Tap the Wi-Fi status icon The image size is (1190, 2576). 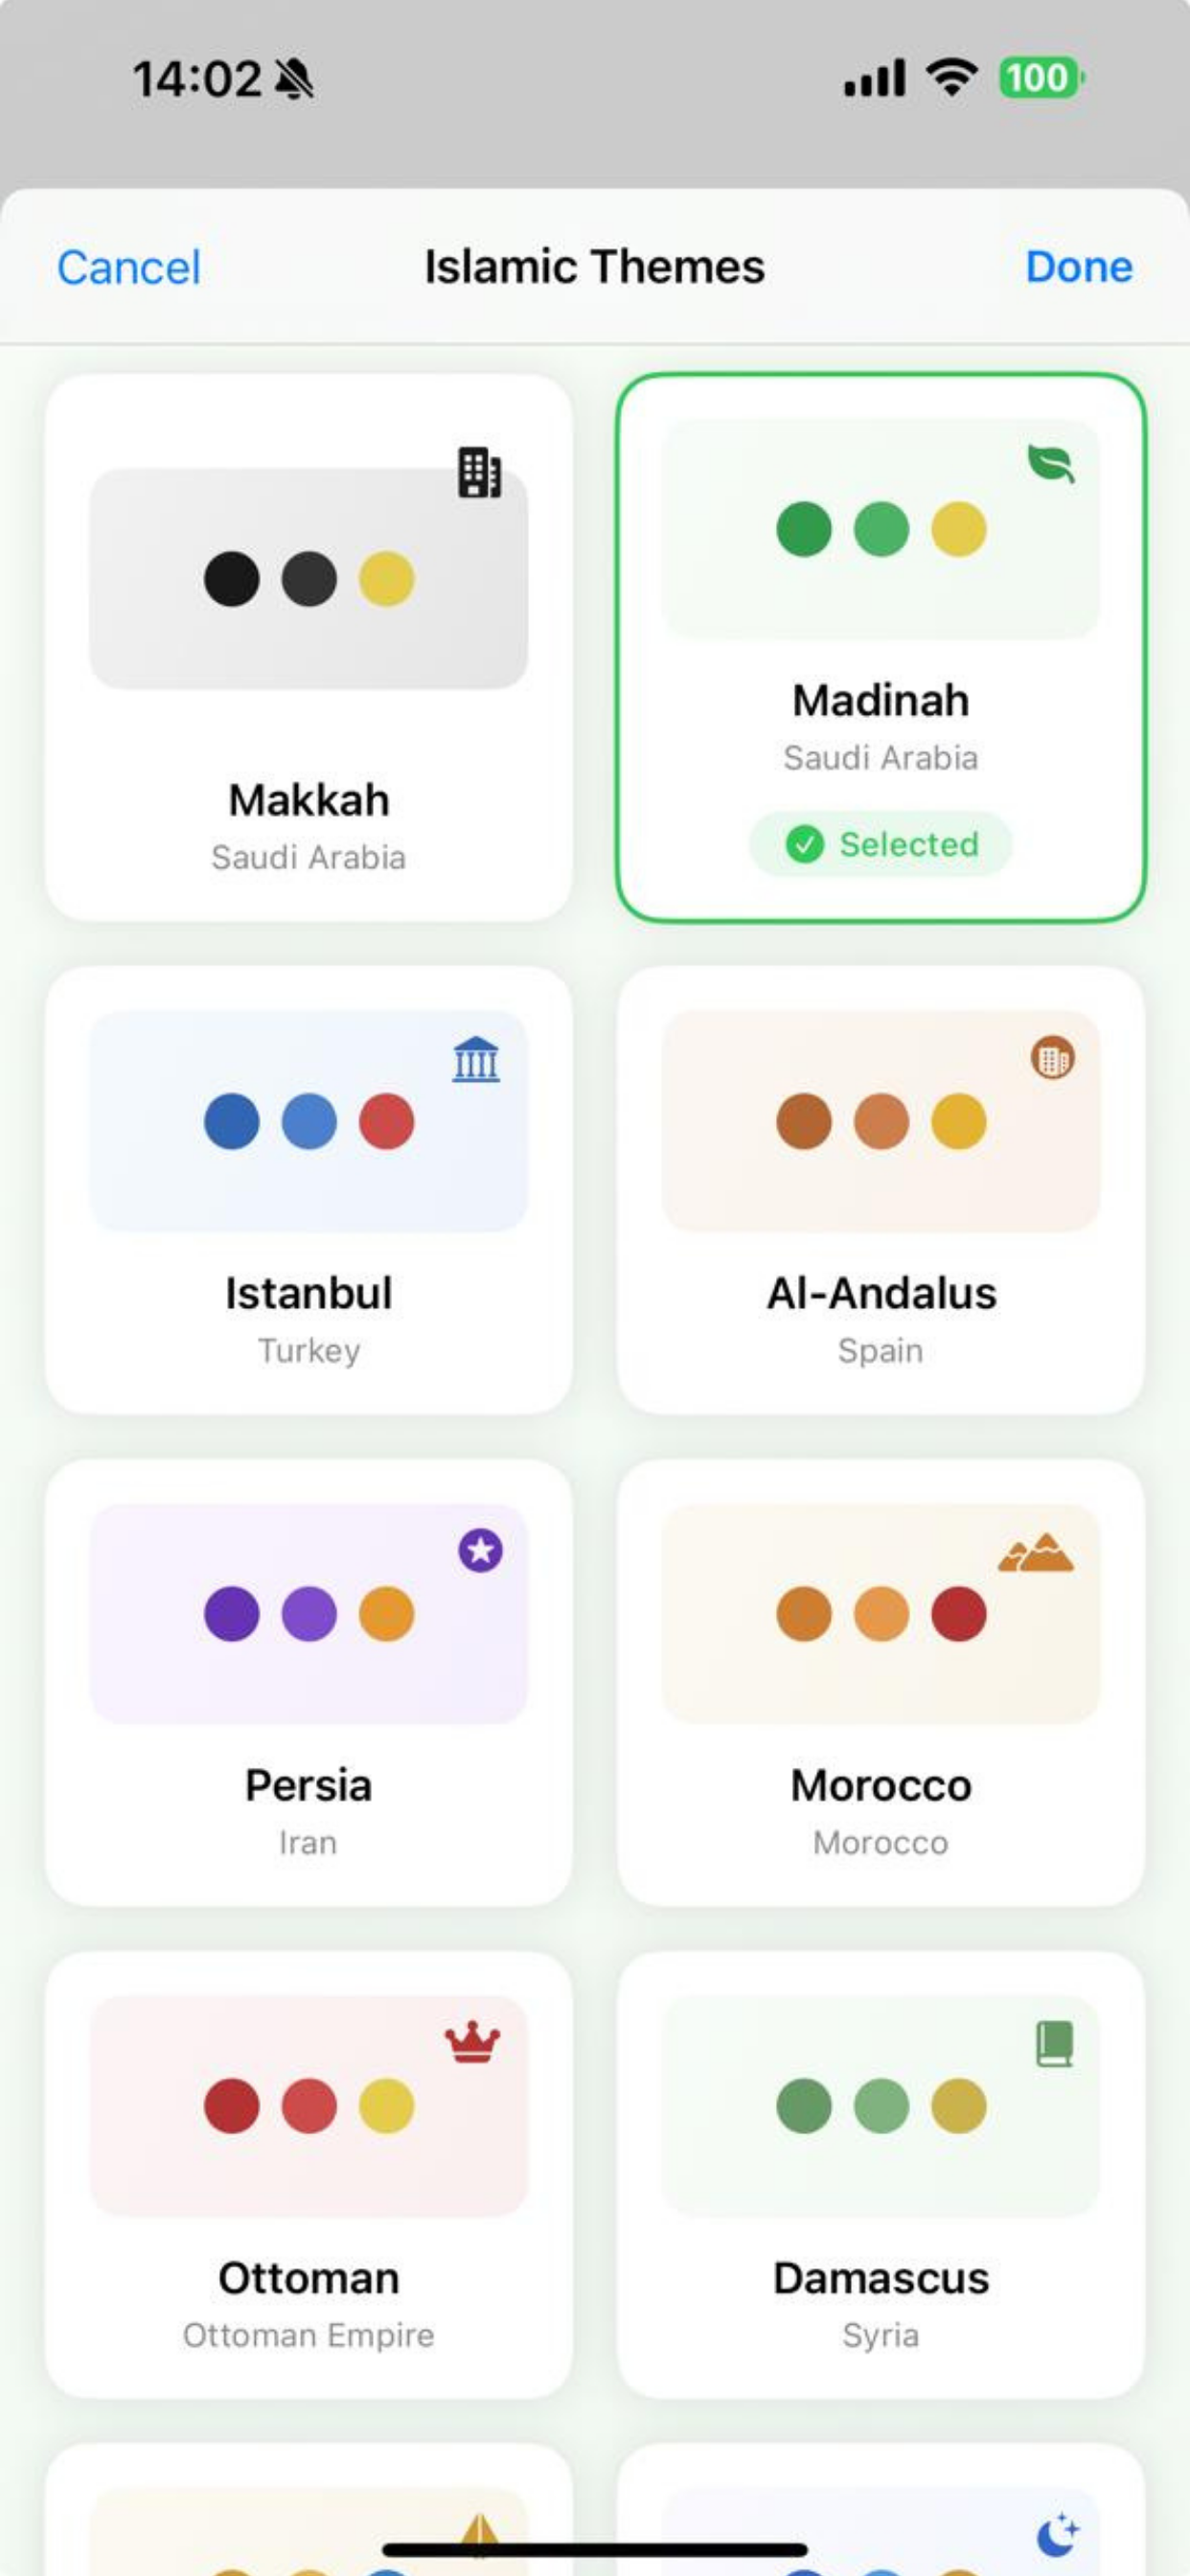pos(952,78)
